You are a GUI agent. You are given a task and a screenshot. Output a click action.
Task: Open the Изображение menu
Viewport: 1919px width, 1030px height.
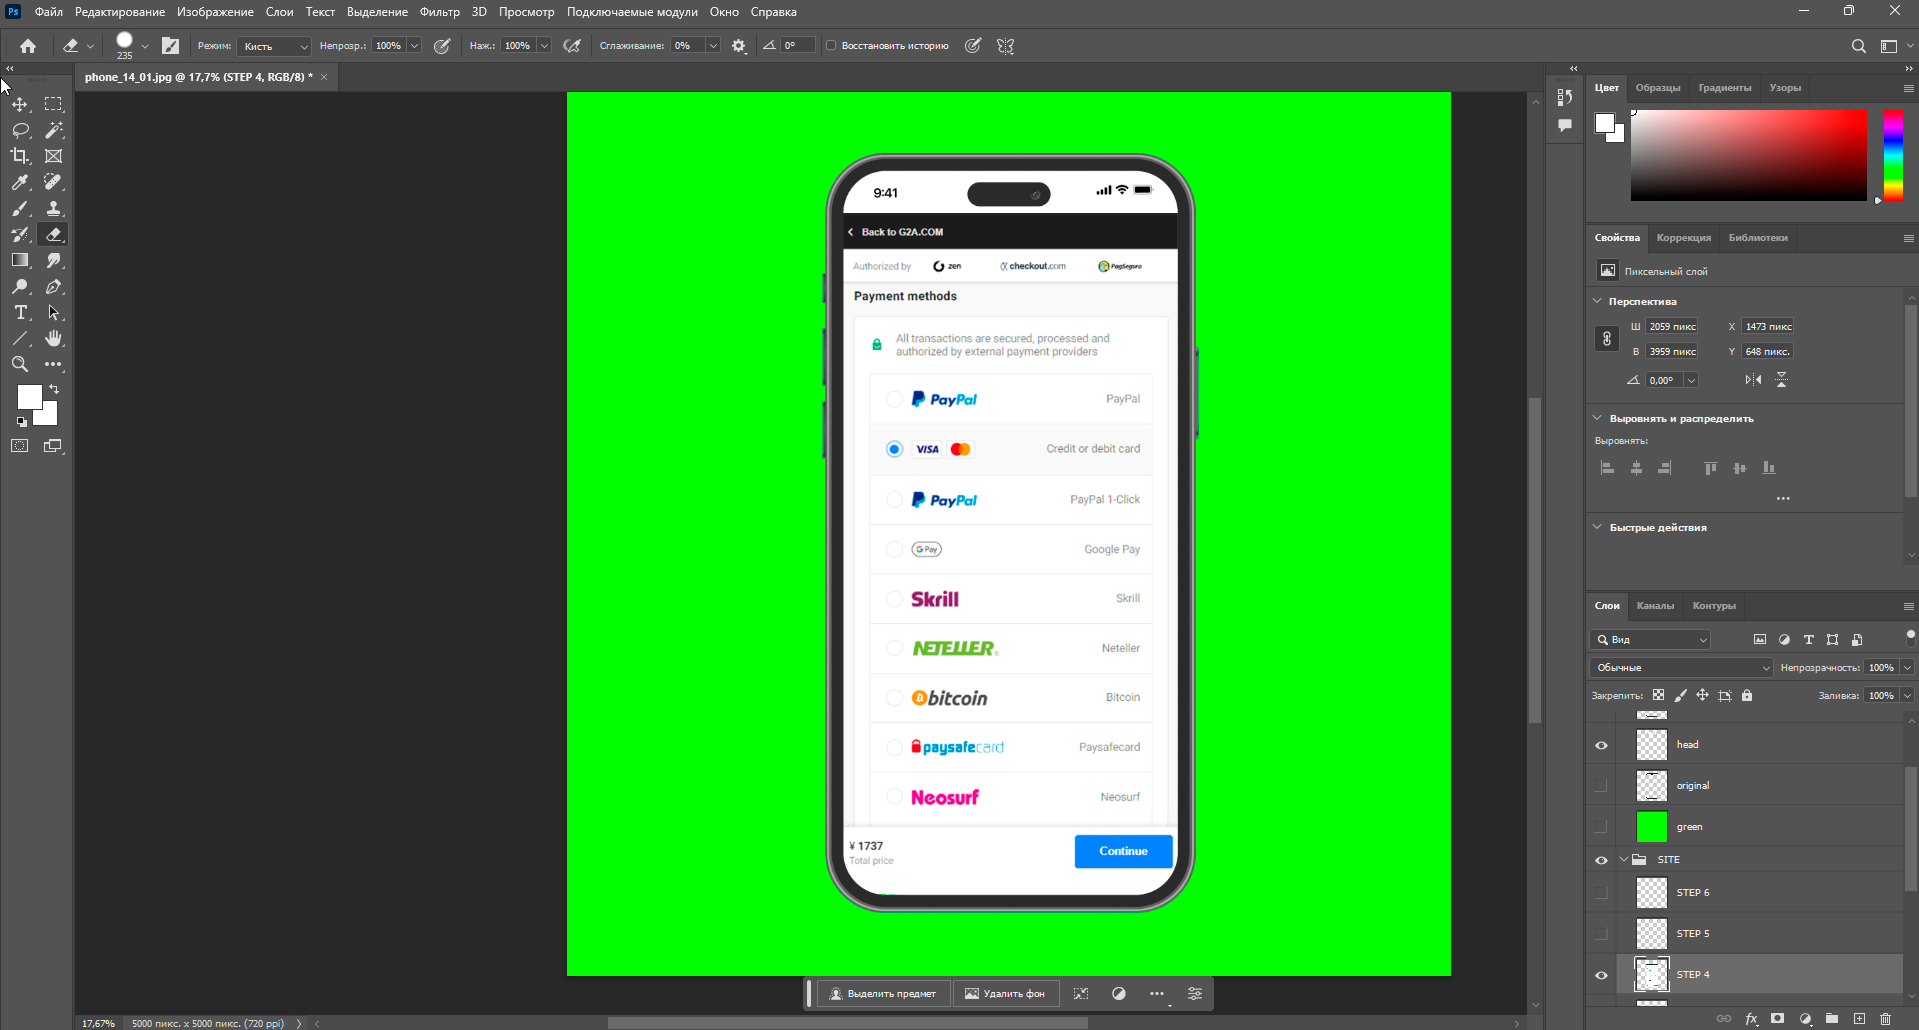click(215, 12)
